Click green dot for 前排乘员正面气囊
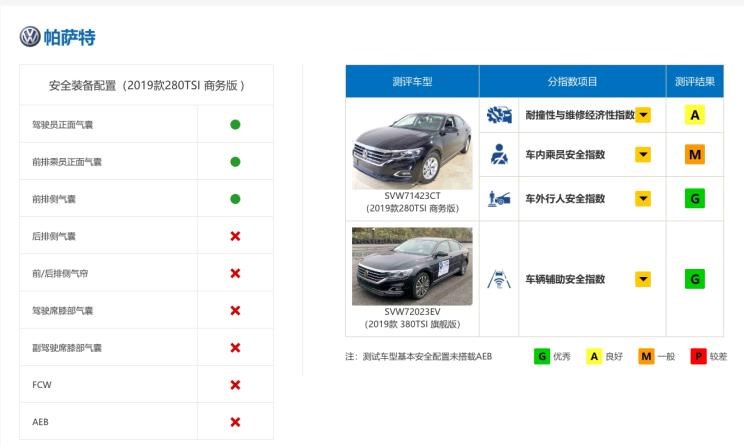The height and width of the screenshot is (446, 744). pos(235,162)
